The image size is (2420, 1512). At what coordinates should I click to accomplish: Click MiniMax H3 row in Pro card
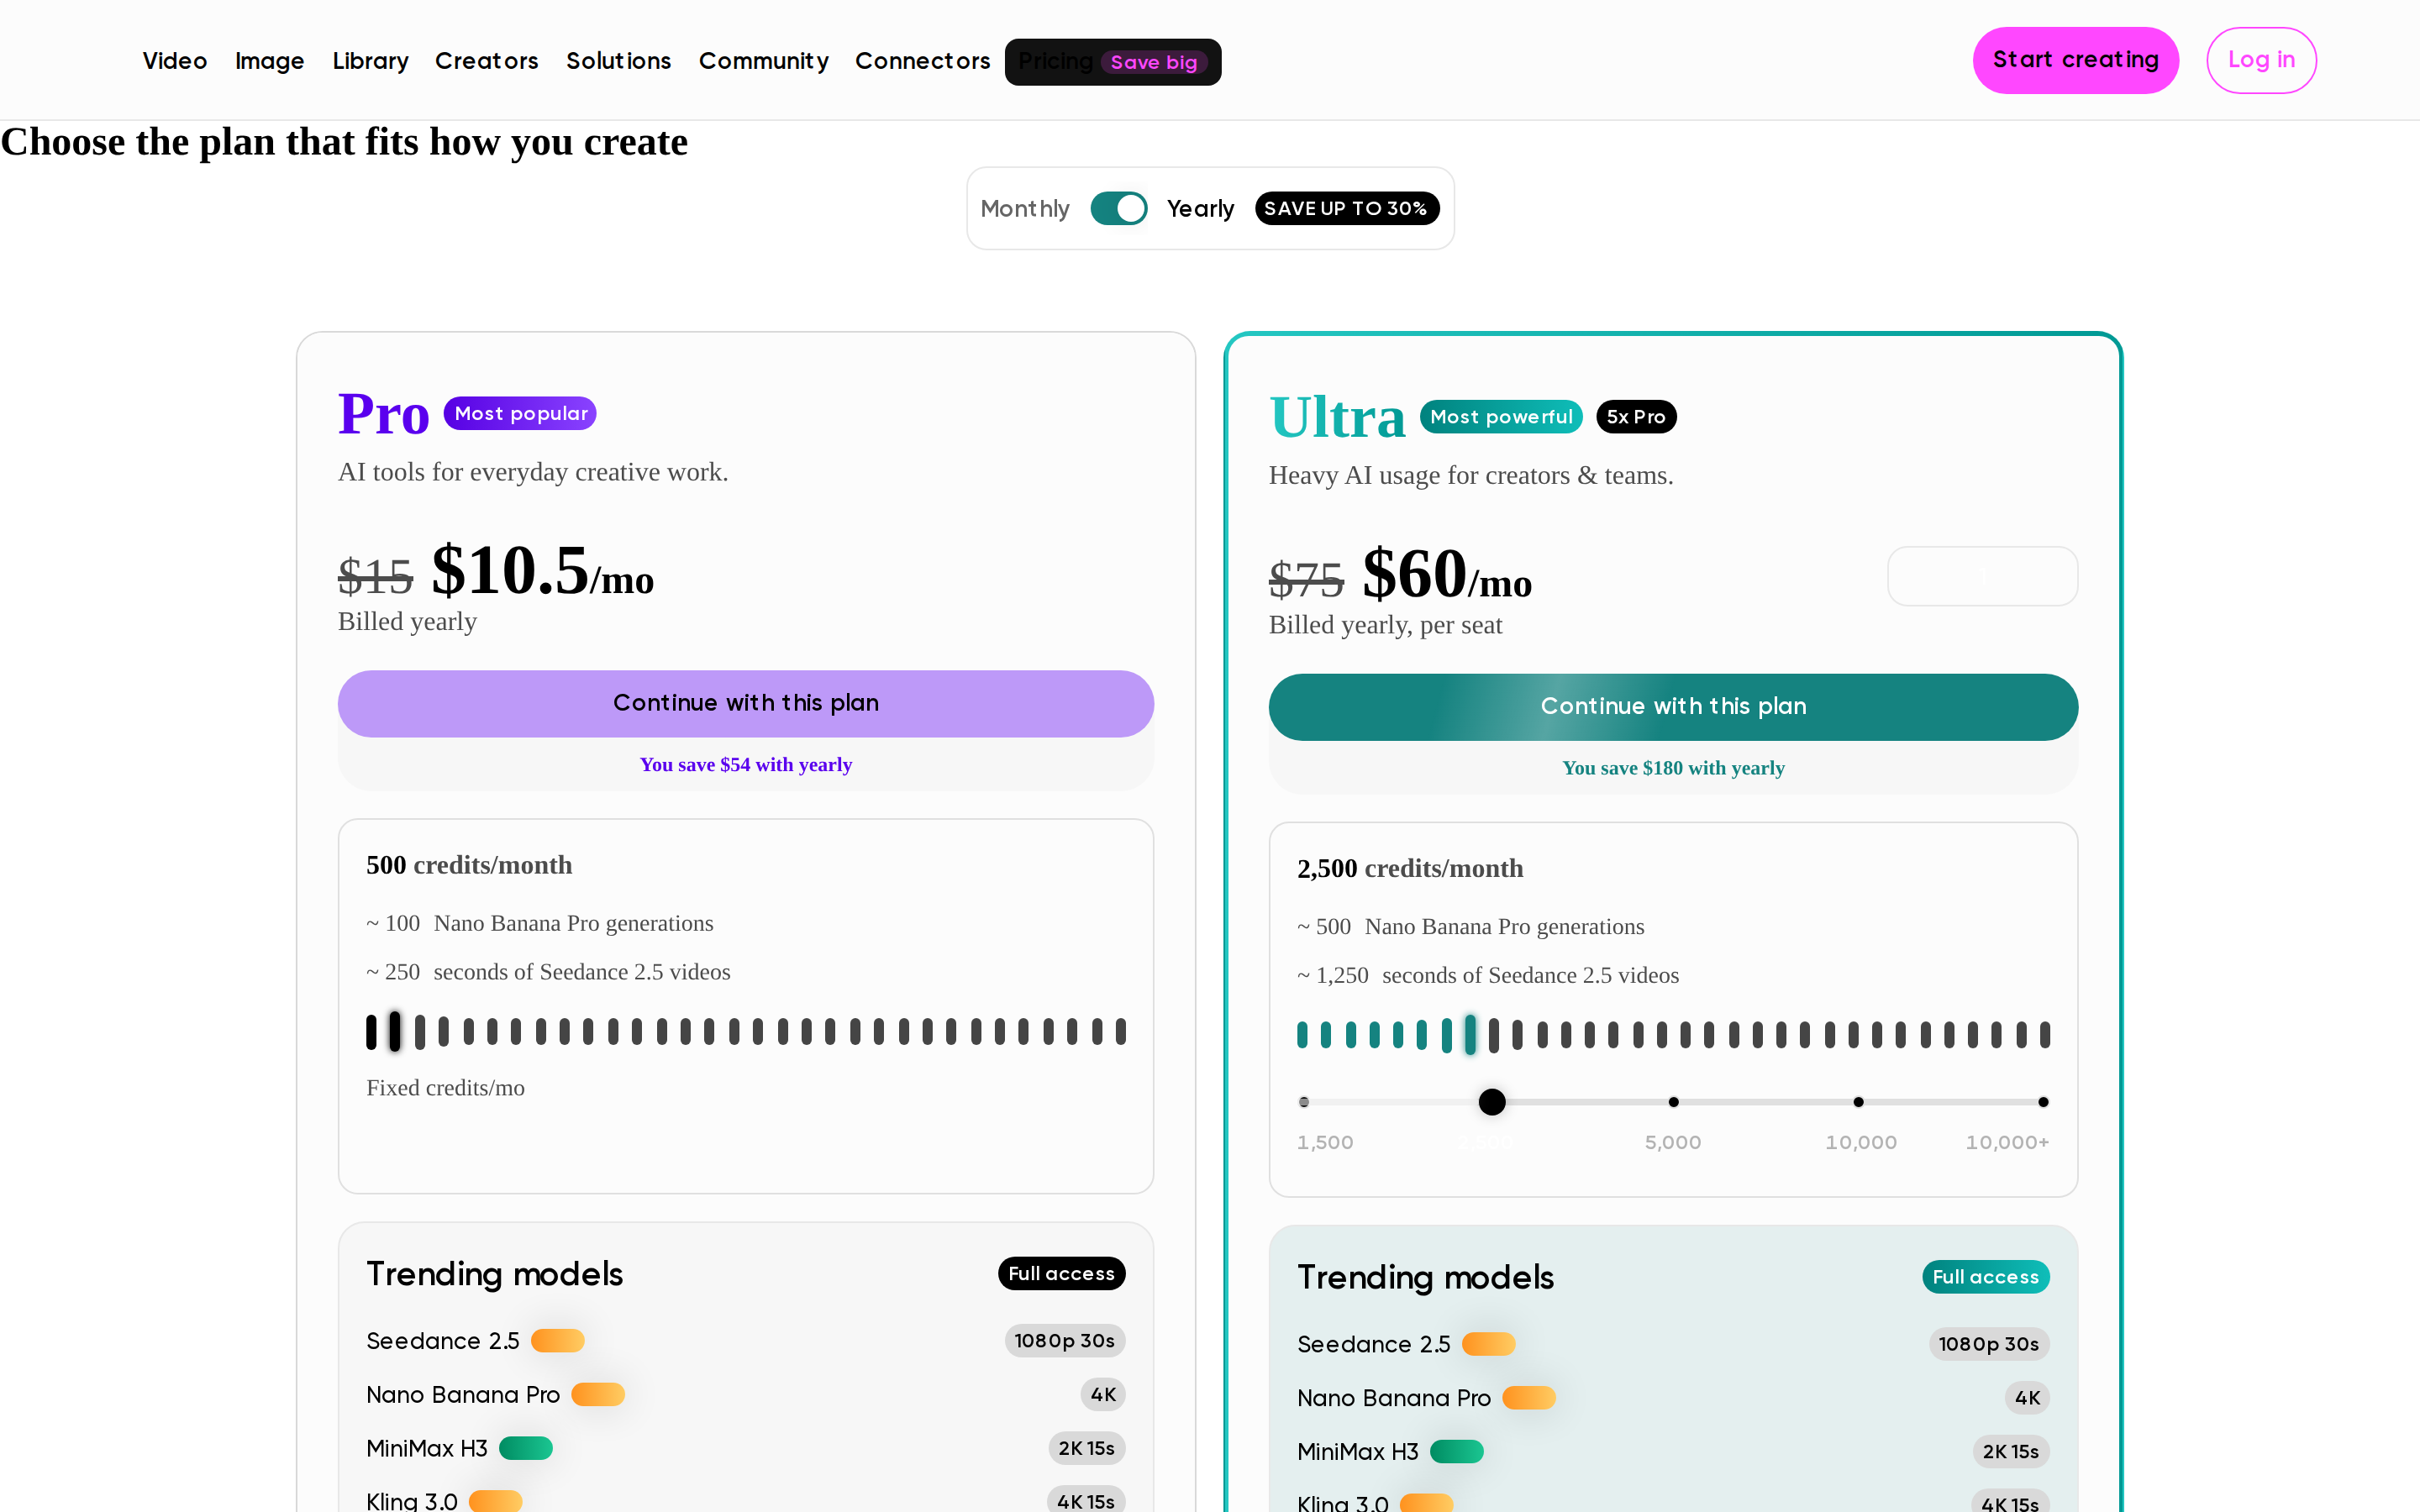pyautogui.click(x=745, y=1448)
